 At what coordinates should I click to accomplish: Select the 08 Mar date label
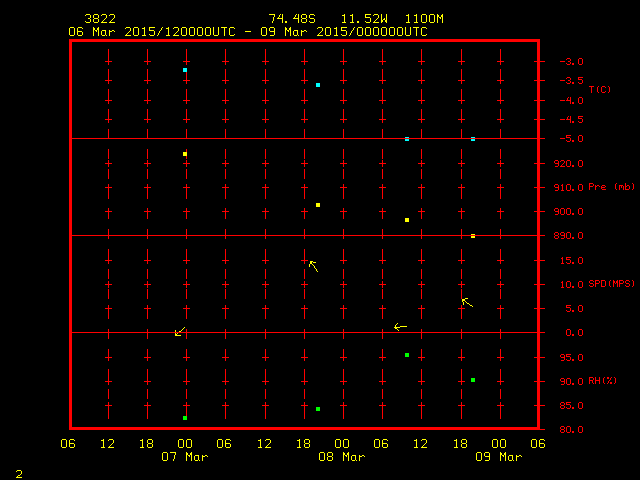tap(342, 457)
